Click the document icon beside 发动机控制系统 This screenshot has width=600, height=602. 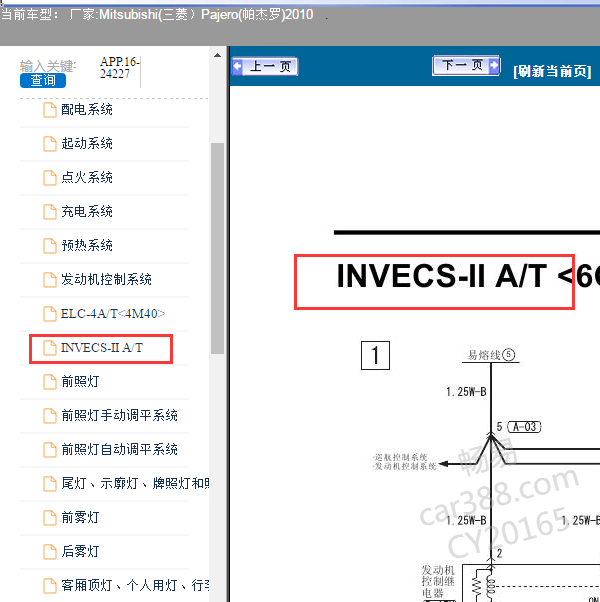coord(50,280)
